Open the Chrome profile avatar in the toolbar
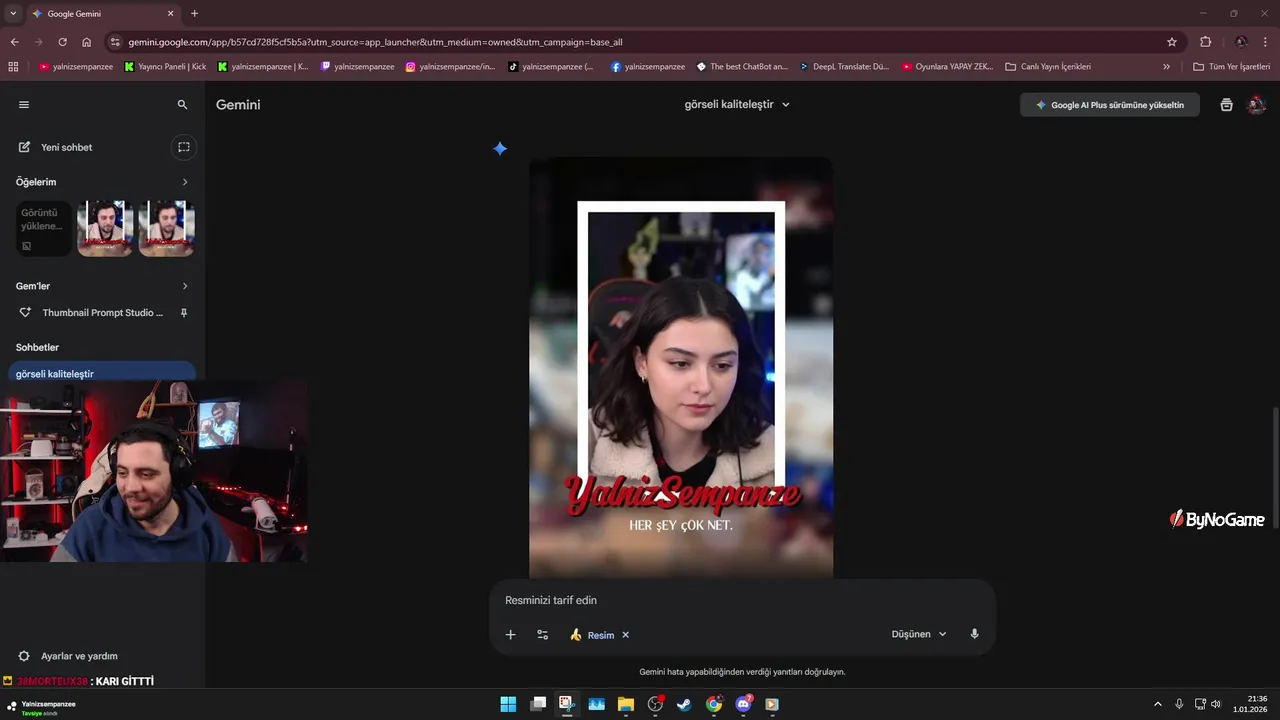Screen dimensions: 1280x720 click(x=1241, y=42)
